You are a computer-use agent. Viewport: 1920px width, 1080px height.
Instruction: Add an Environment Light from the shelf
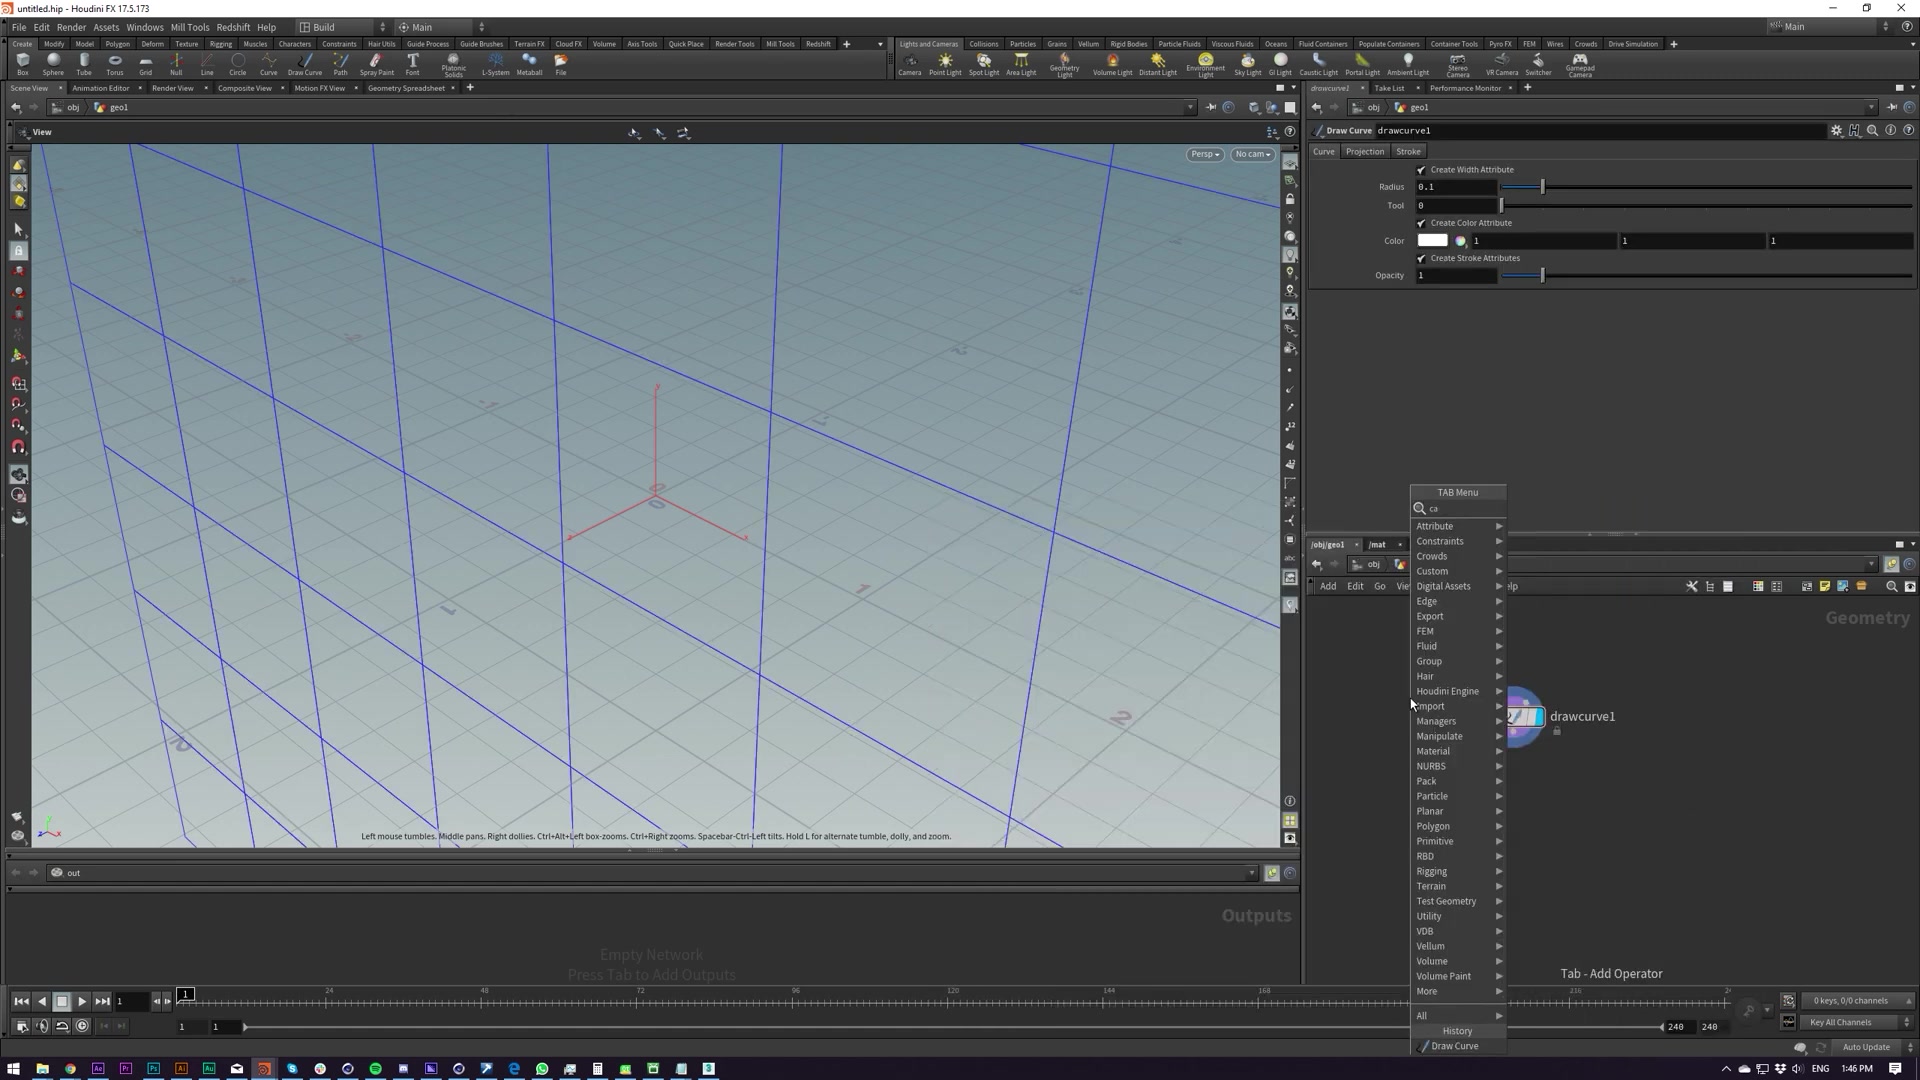click(x=1205, y=64)
